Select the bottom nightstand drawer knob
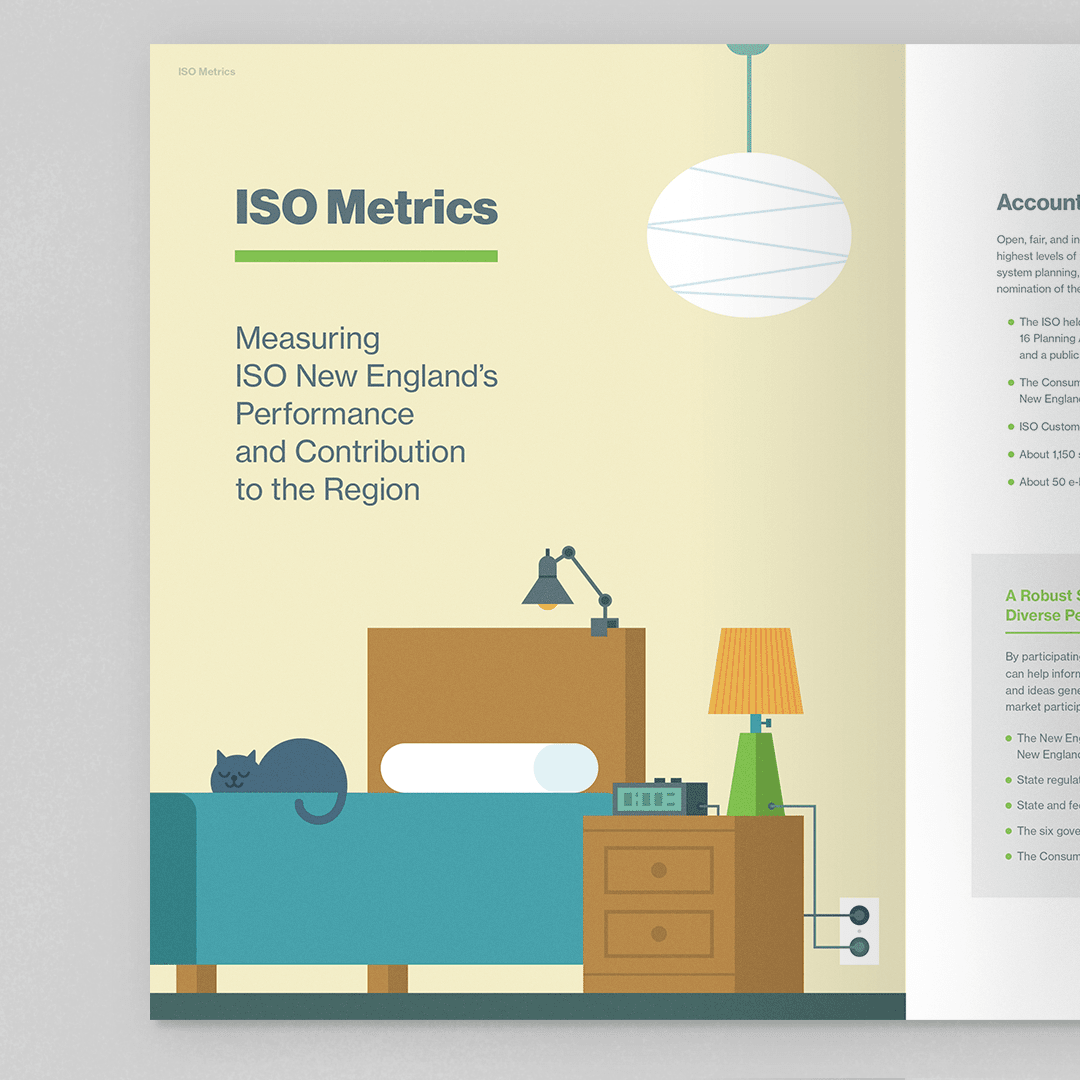 658,933
